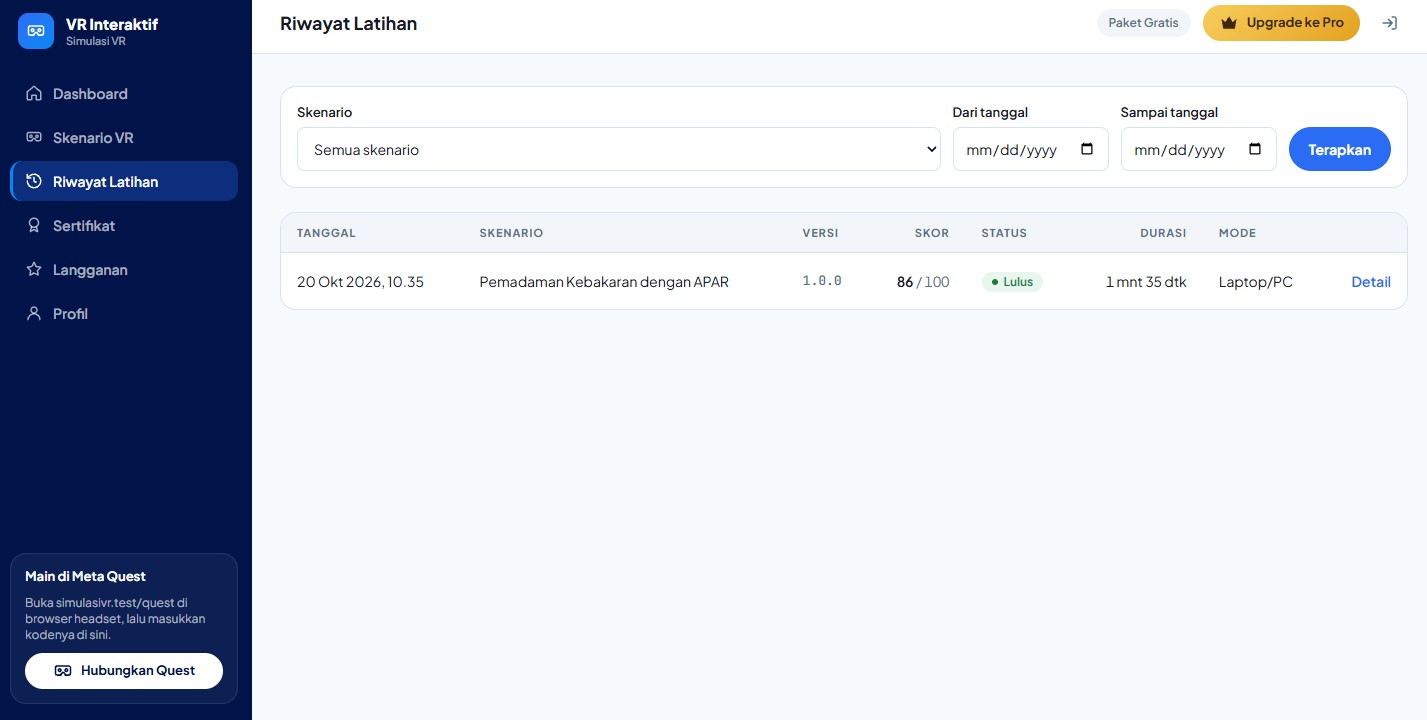The image size is (1427, 720).
Task: Open the Dashboard menu item
Action: 124,94
